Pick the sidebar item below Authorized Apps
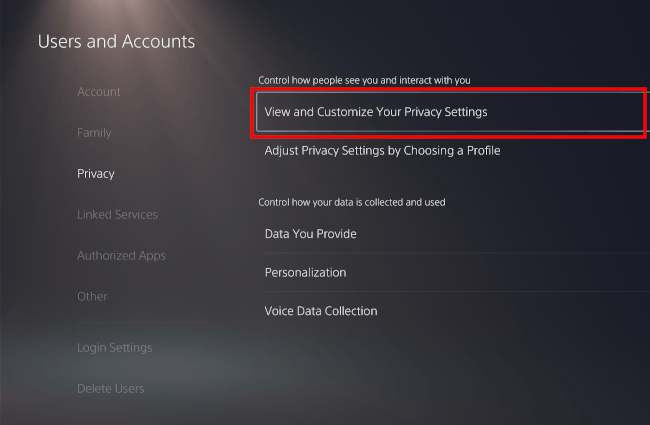Screen dimensions: 650x425 tap(92, 297)
